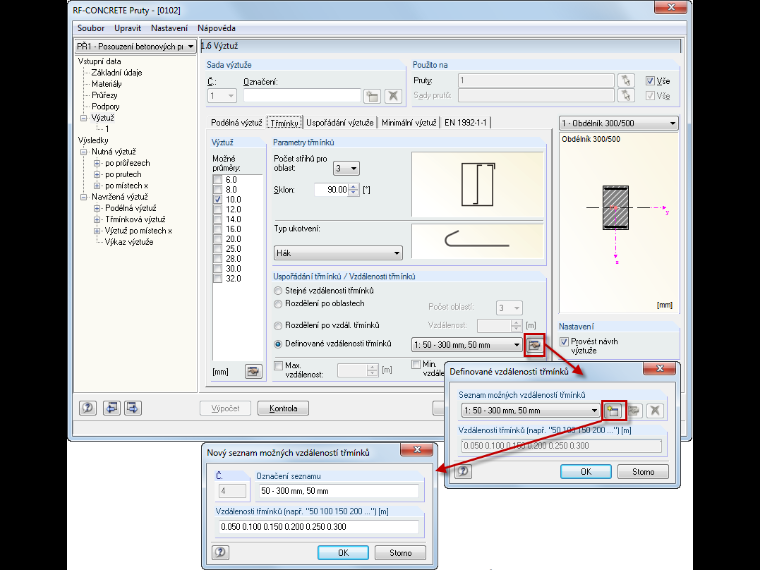Go to previous table with back arrow icon
Image resolution: width=760 pixels, height=570 pixels.
[x=112, y=408]
